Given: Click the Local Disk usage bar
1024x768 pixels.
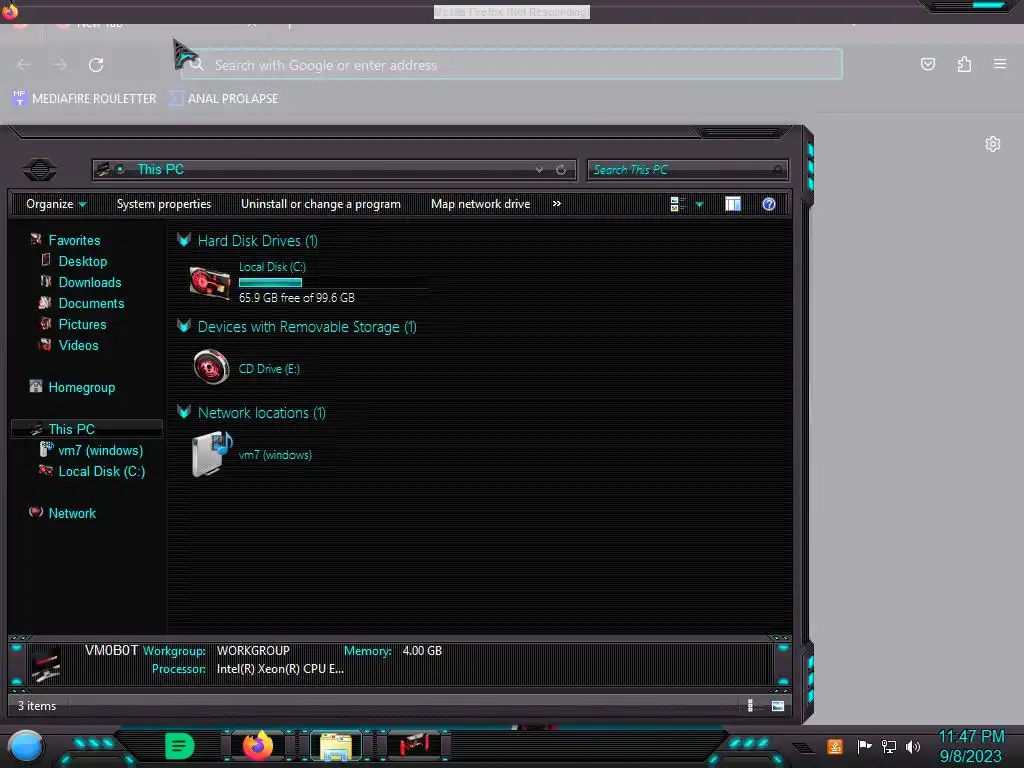Looking at the screenshot, I should [270, 283].
